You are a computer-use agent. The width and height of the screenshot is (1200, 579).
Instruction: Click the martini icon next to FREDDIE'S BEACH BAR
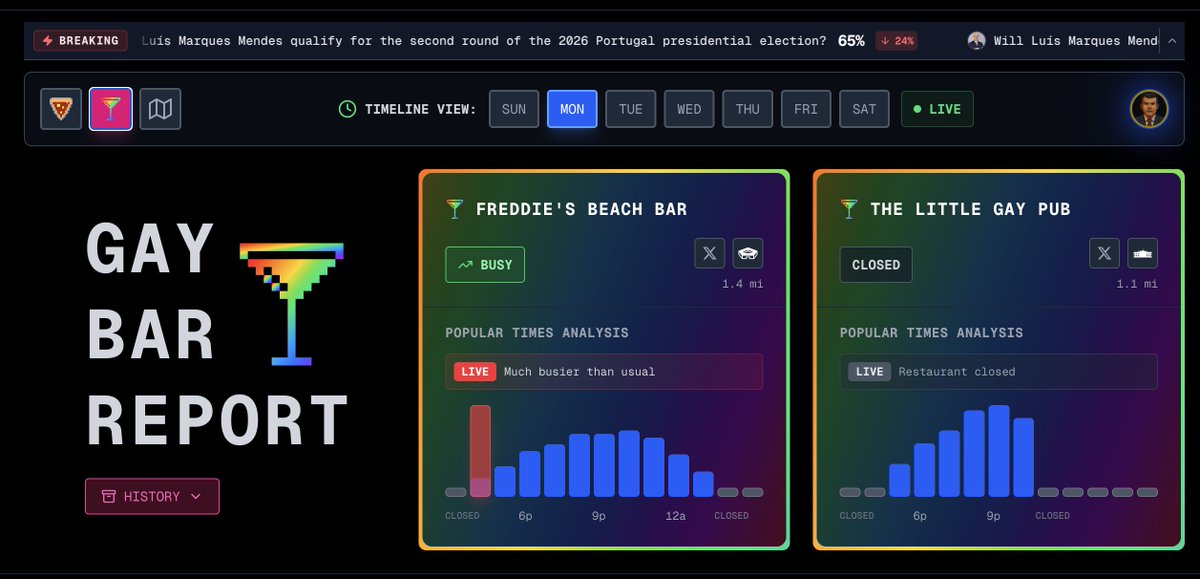point(453,209)
